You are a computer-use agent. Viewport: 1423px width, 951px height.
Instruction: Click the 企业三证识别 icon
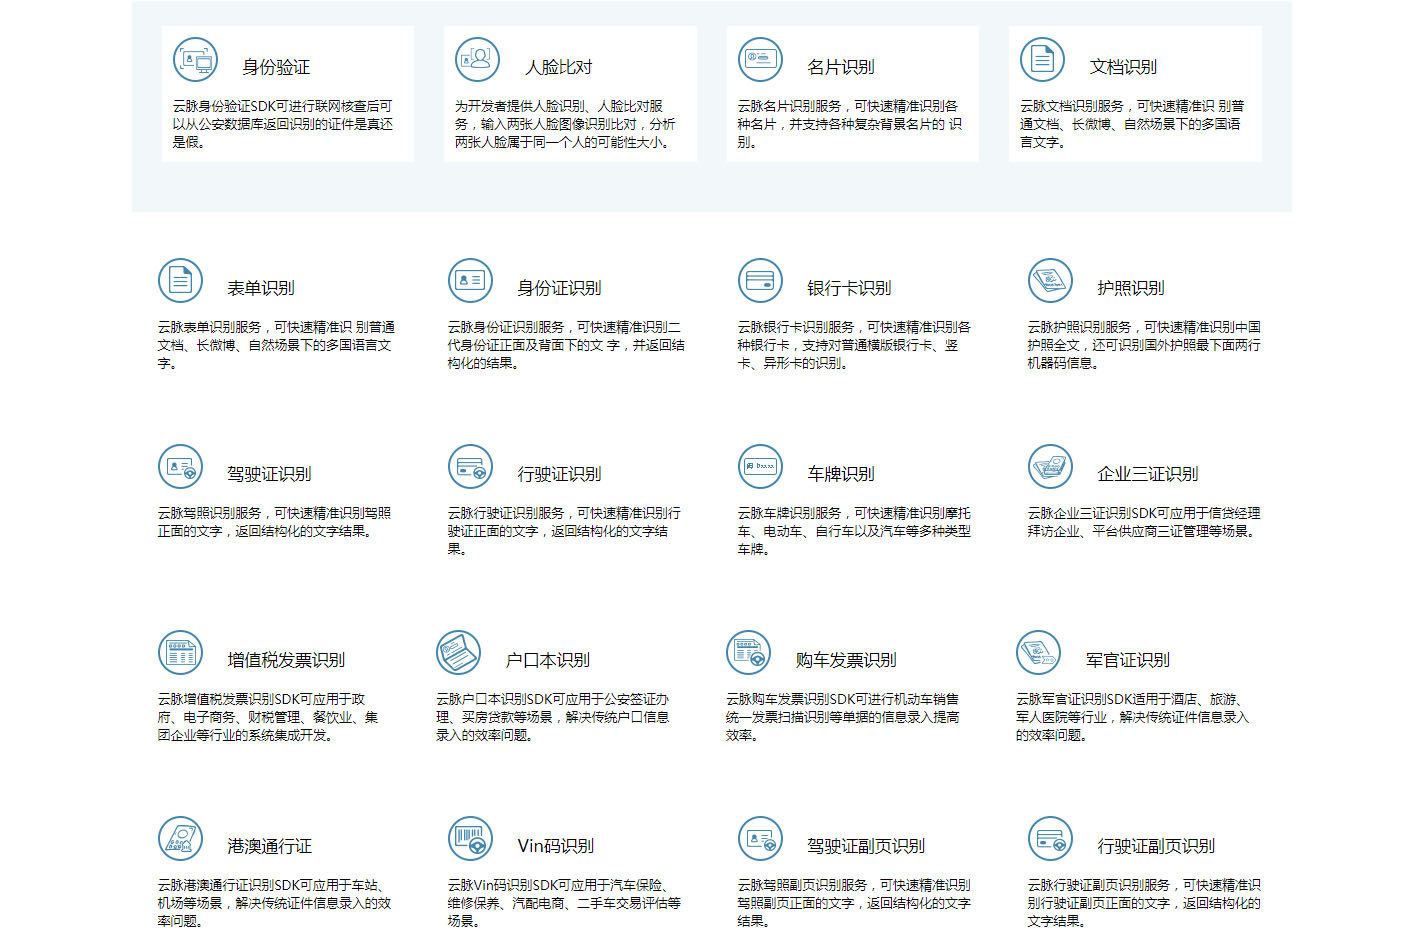coord(1050,466)
